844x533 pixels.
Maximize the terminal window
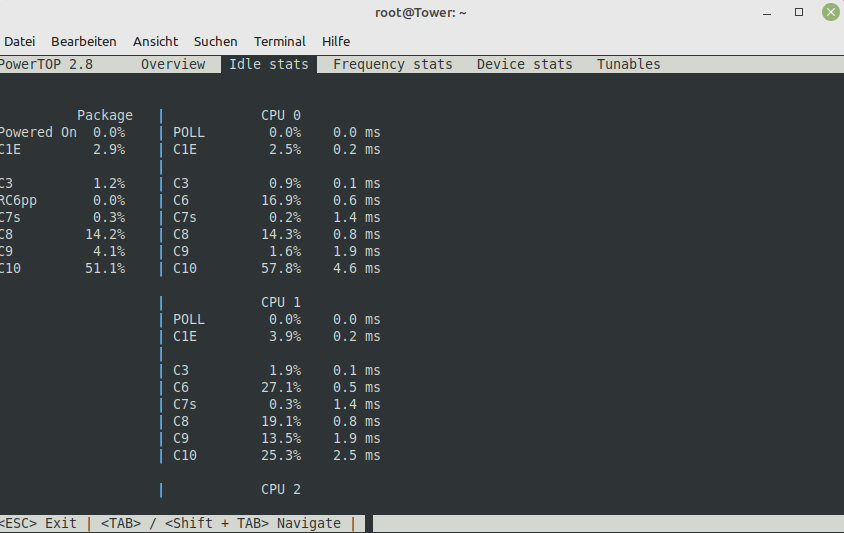799,12
